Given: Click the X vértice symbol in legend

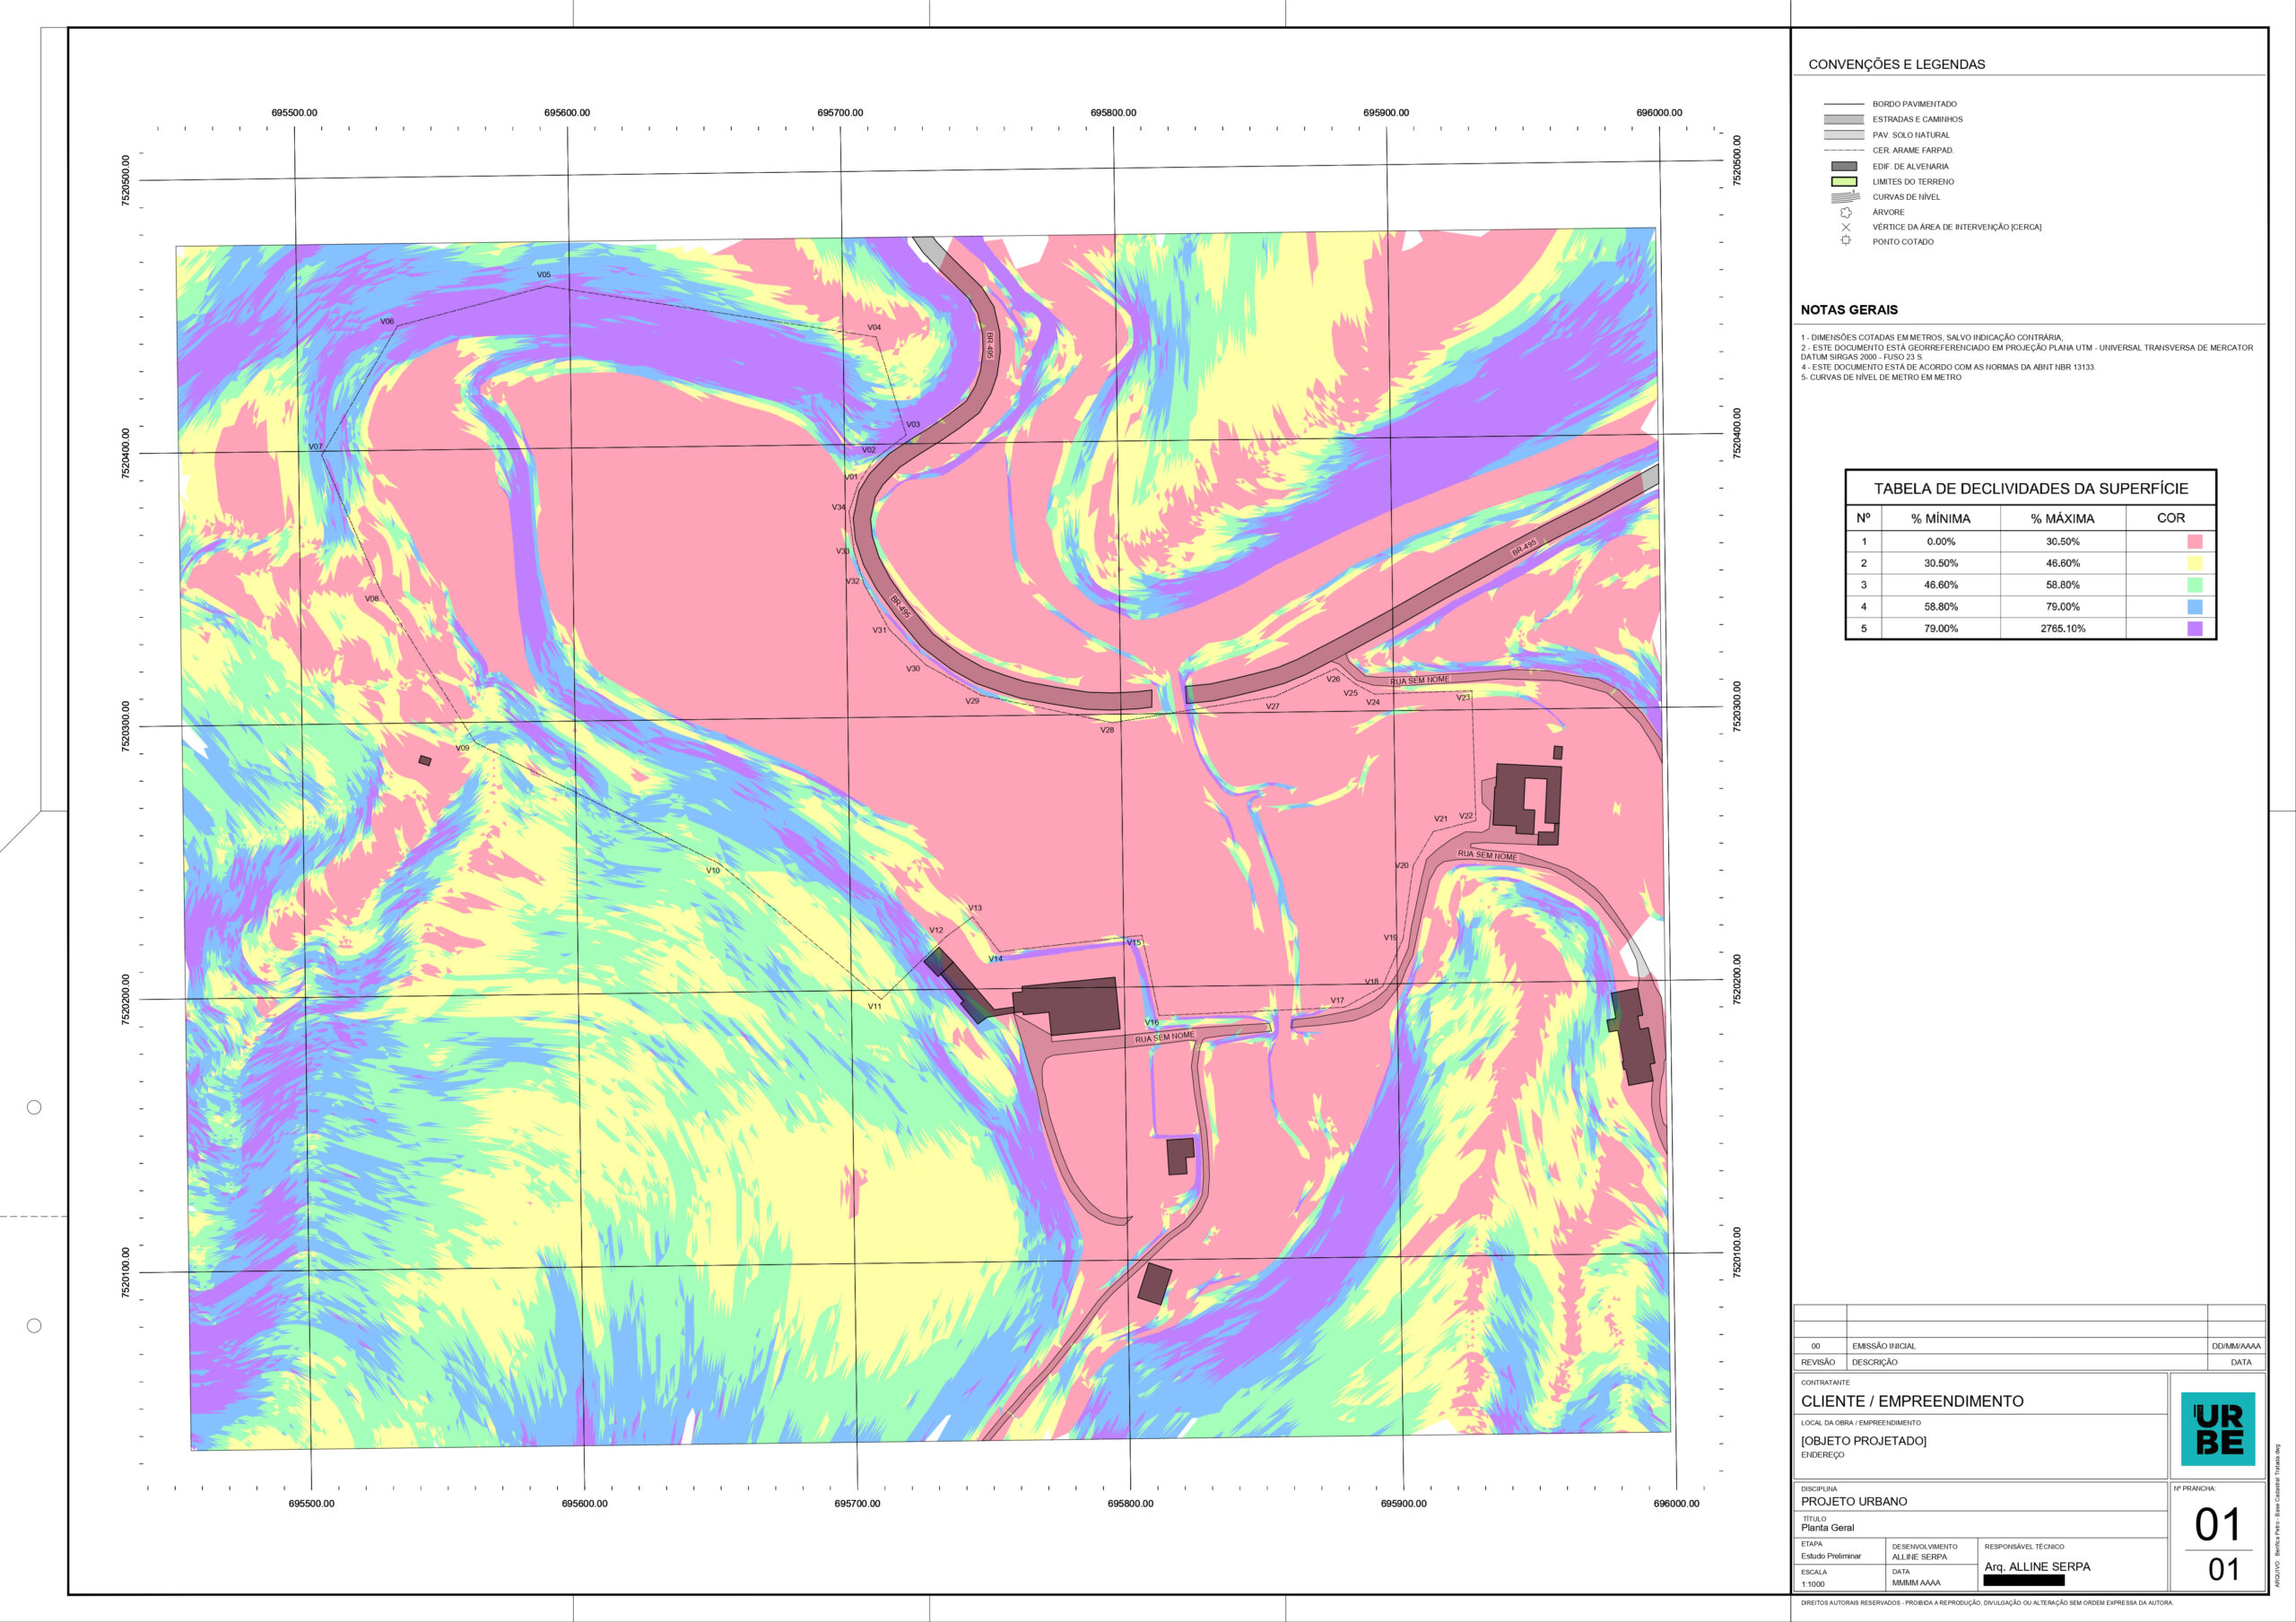Looking at the screenshot, I should click(x=1845, y=227).
